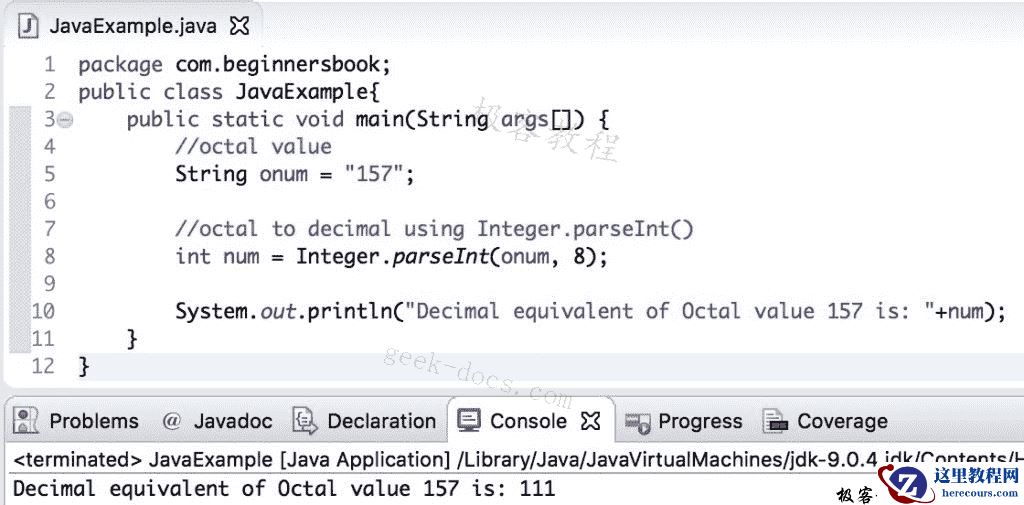Click the Progress view icon
1024x505 pixels.
click(x=637, y=422)
